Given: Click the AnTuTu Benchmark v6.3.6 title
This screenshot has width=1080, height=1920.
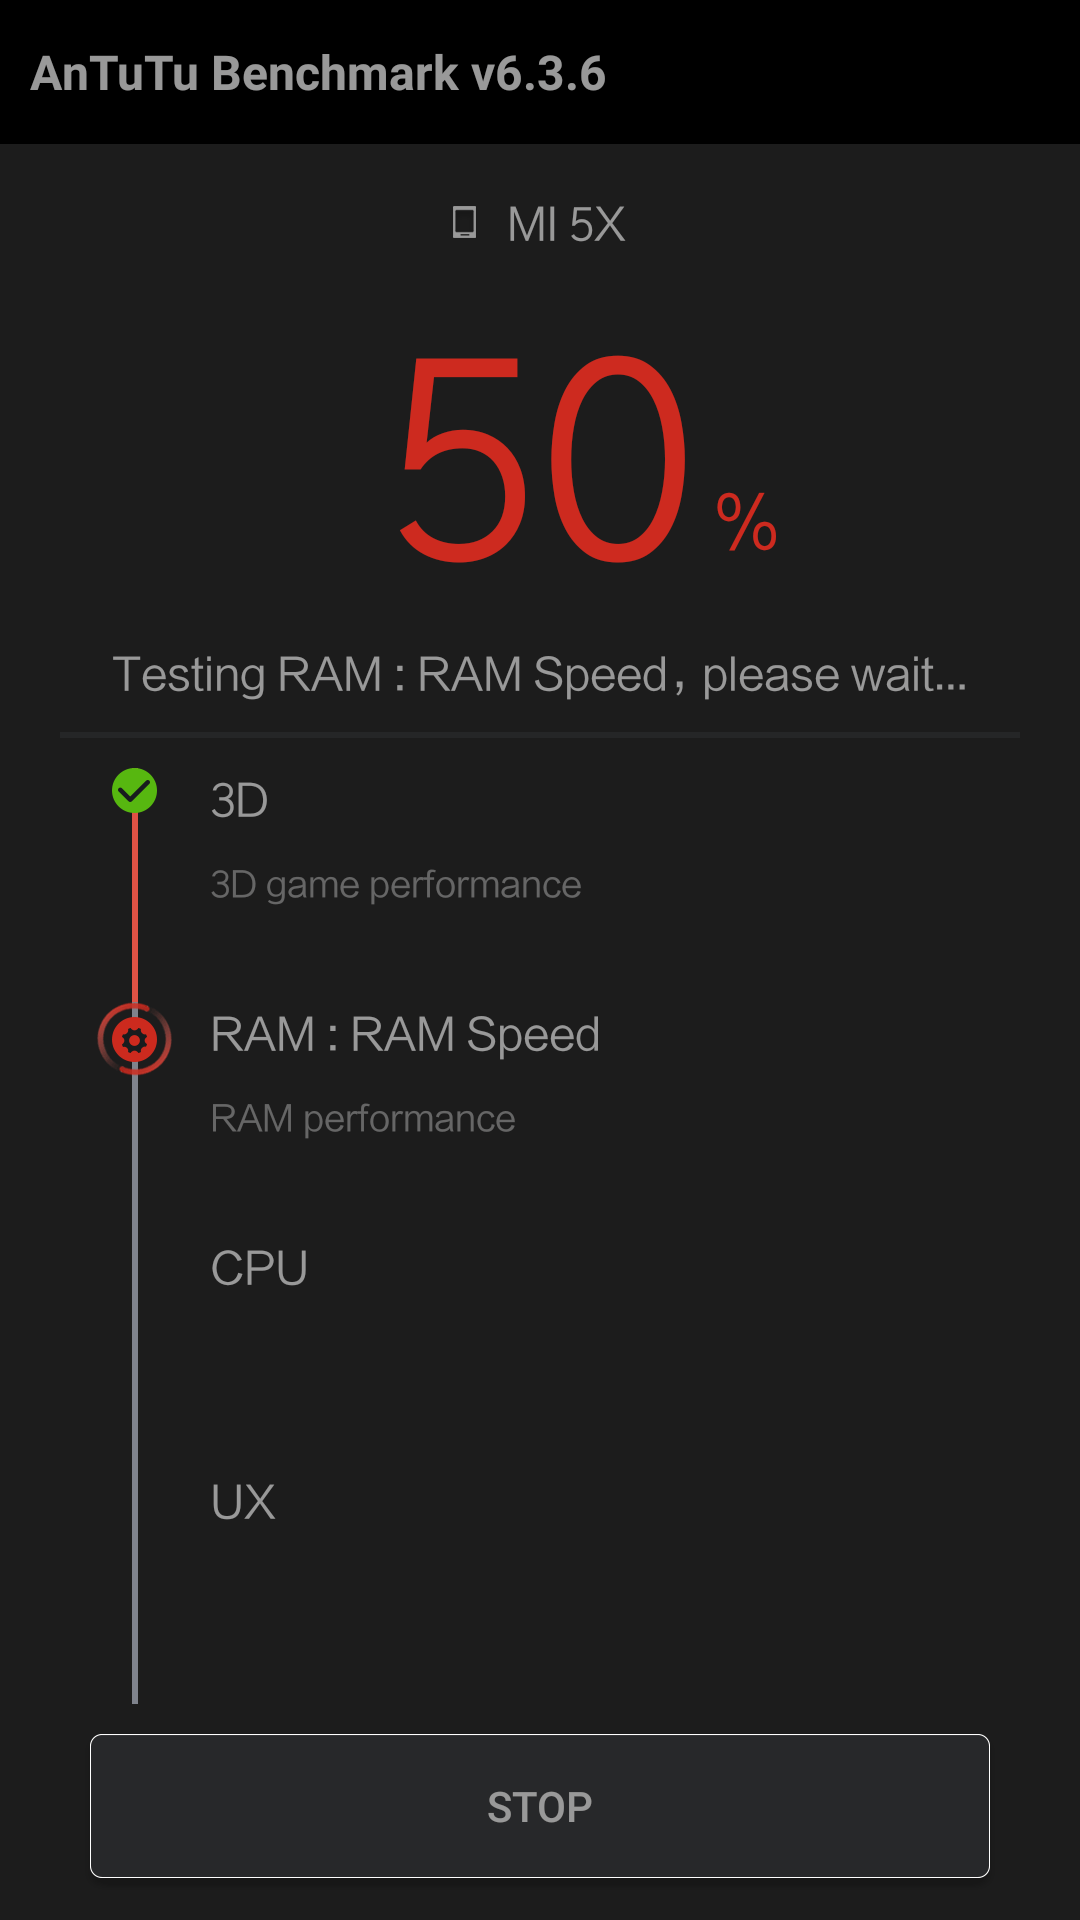Looking at the screenshot, I should tap(318, 74).
